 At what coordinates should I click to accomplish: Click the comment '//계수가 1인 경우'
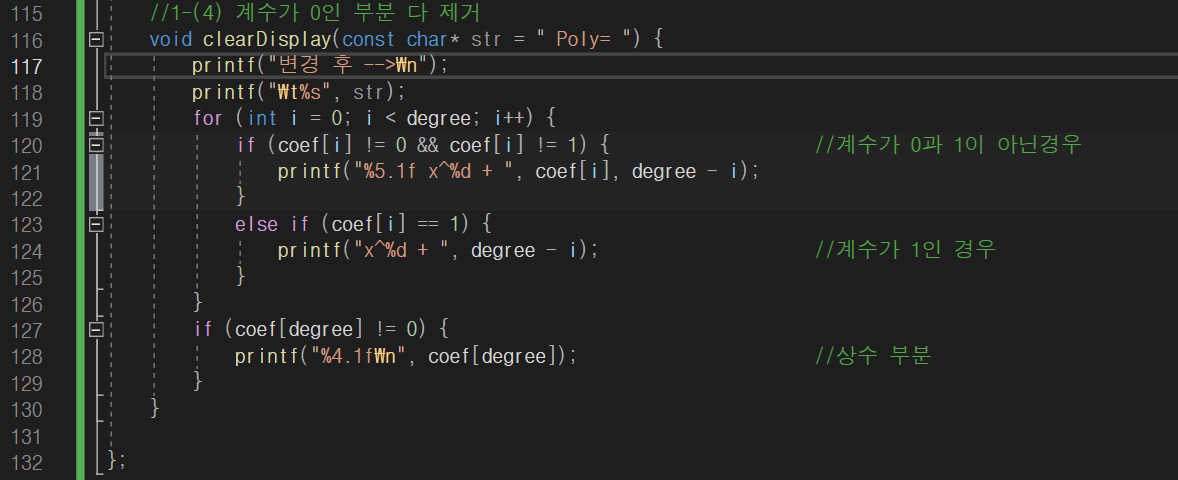pyautogui.click(x=906, y=250)
